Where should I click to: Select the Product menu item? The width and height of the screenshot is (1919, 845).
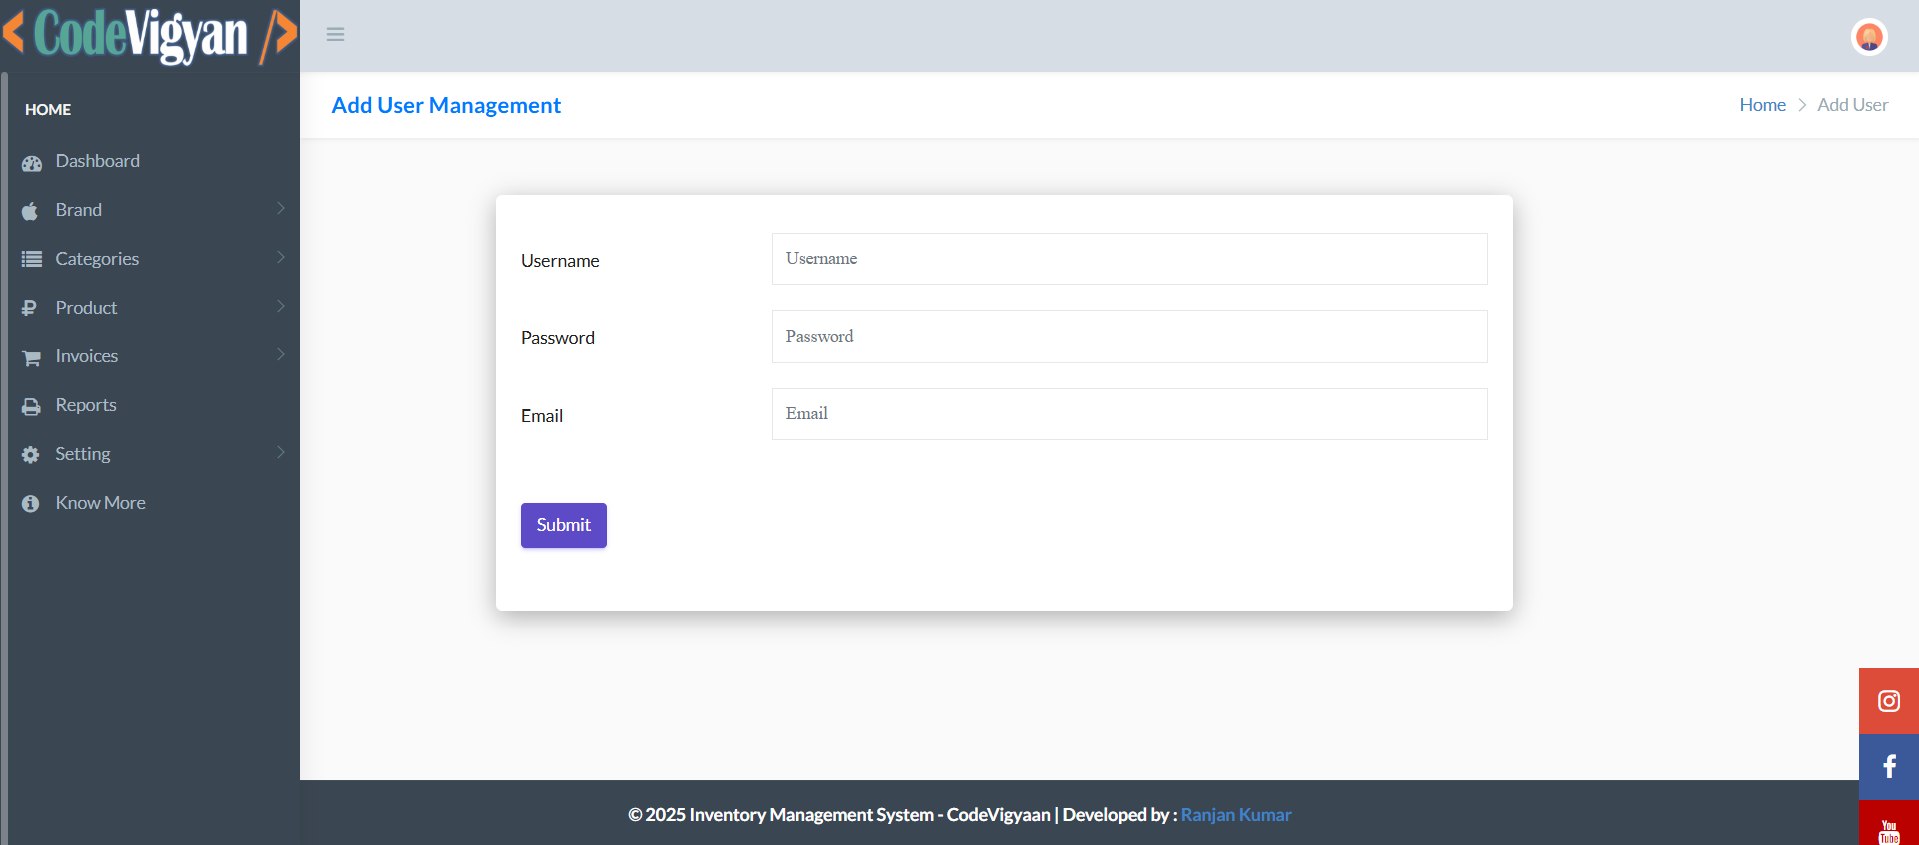(x=86, y=308)
